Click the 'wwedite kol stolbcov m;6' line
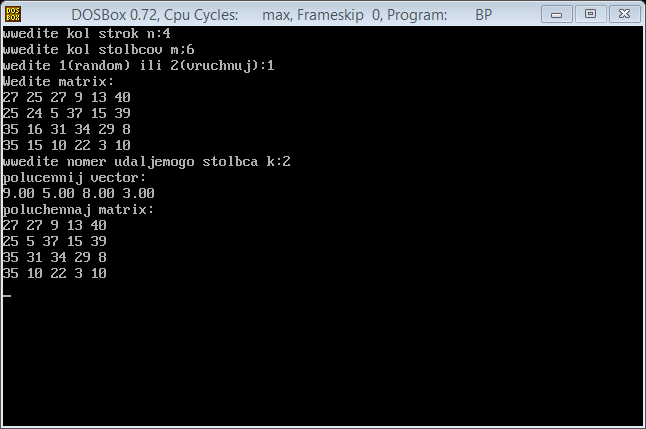Image resolution: width=646 pixels, height=429 pixels. pos(98,49)
